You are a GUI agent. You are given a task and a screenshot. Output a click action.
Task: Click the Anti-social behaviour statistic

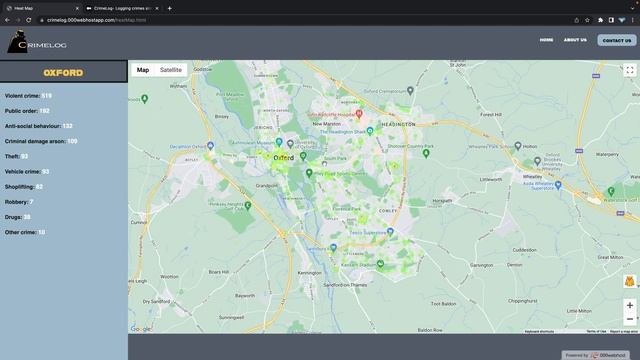tap(38, 126)
